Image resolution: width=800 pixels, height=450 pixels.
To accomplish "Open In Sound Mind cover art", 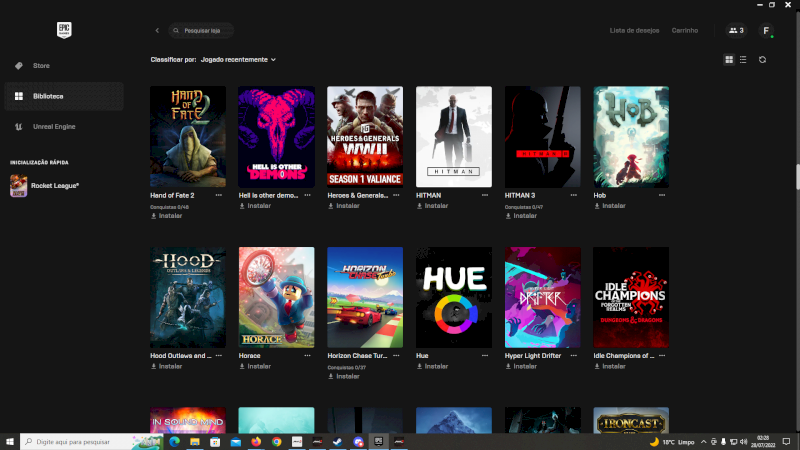I will point(188,420).
